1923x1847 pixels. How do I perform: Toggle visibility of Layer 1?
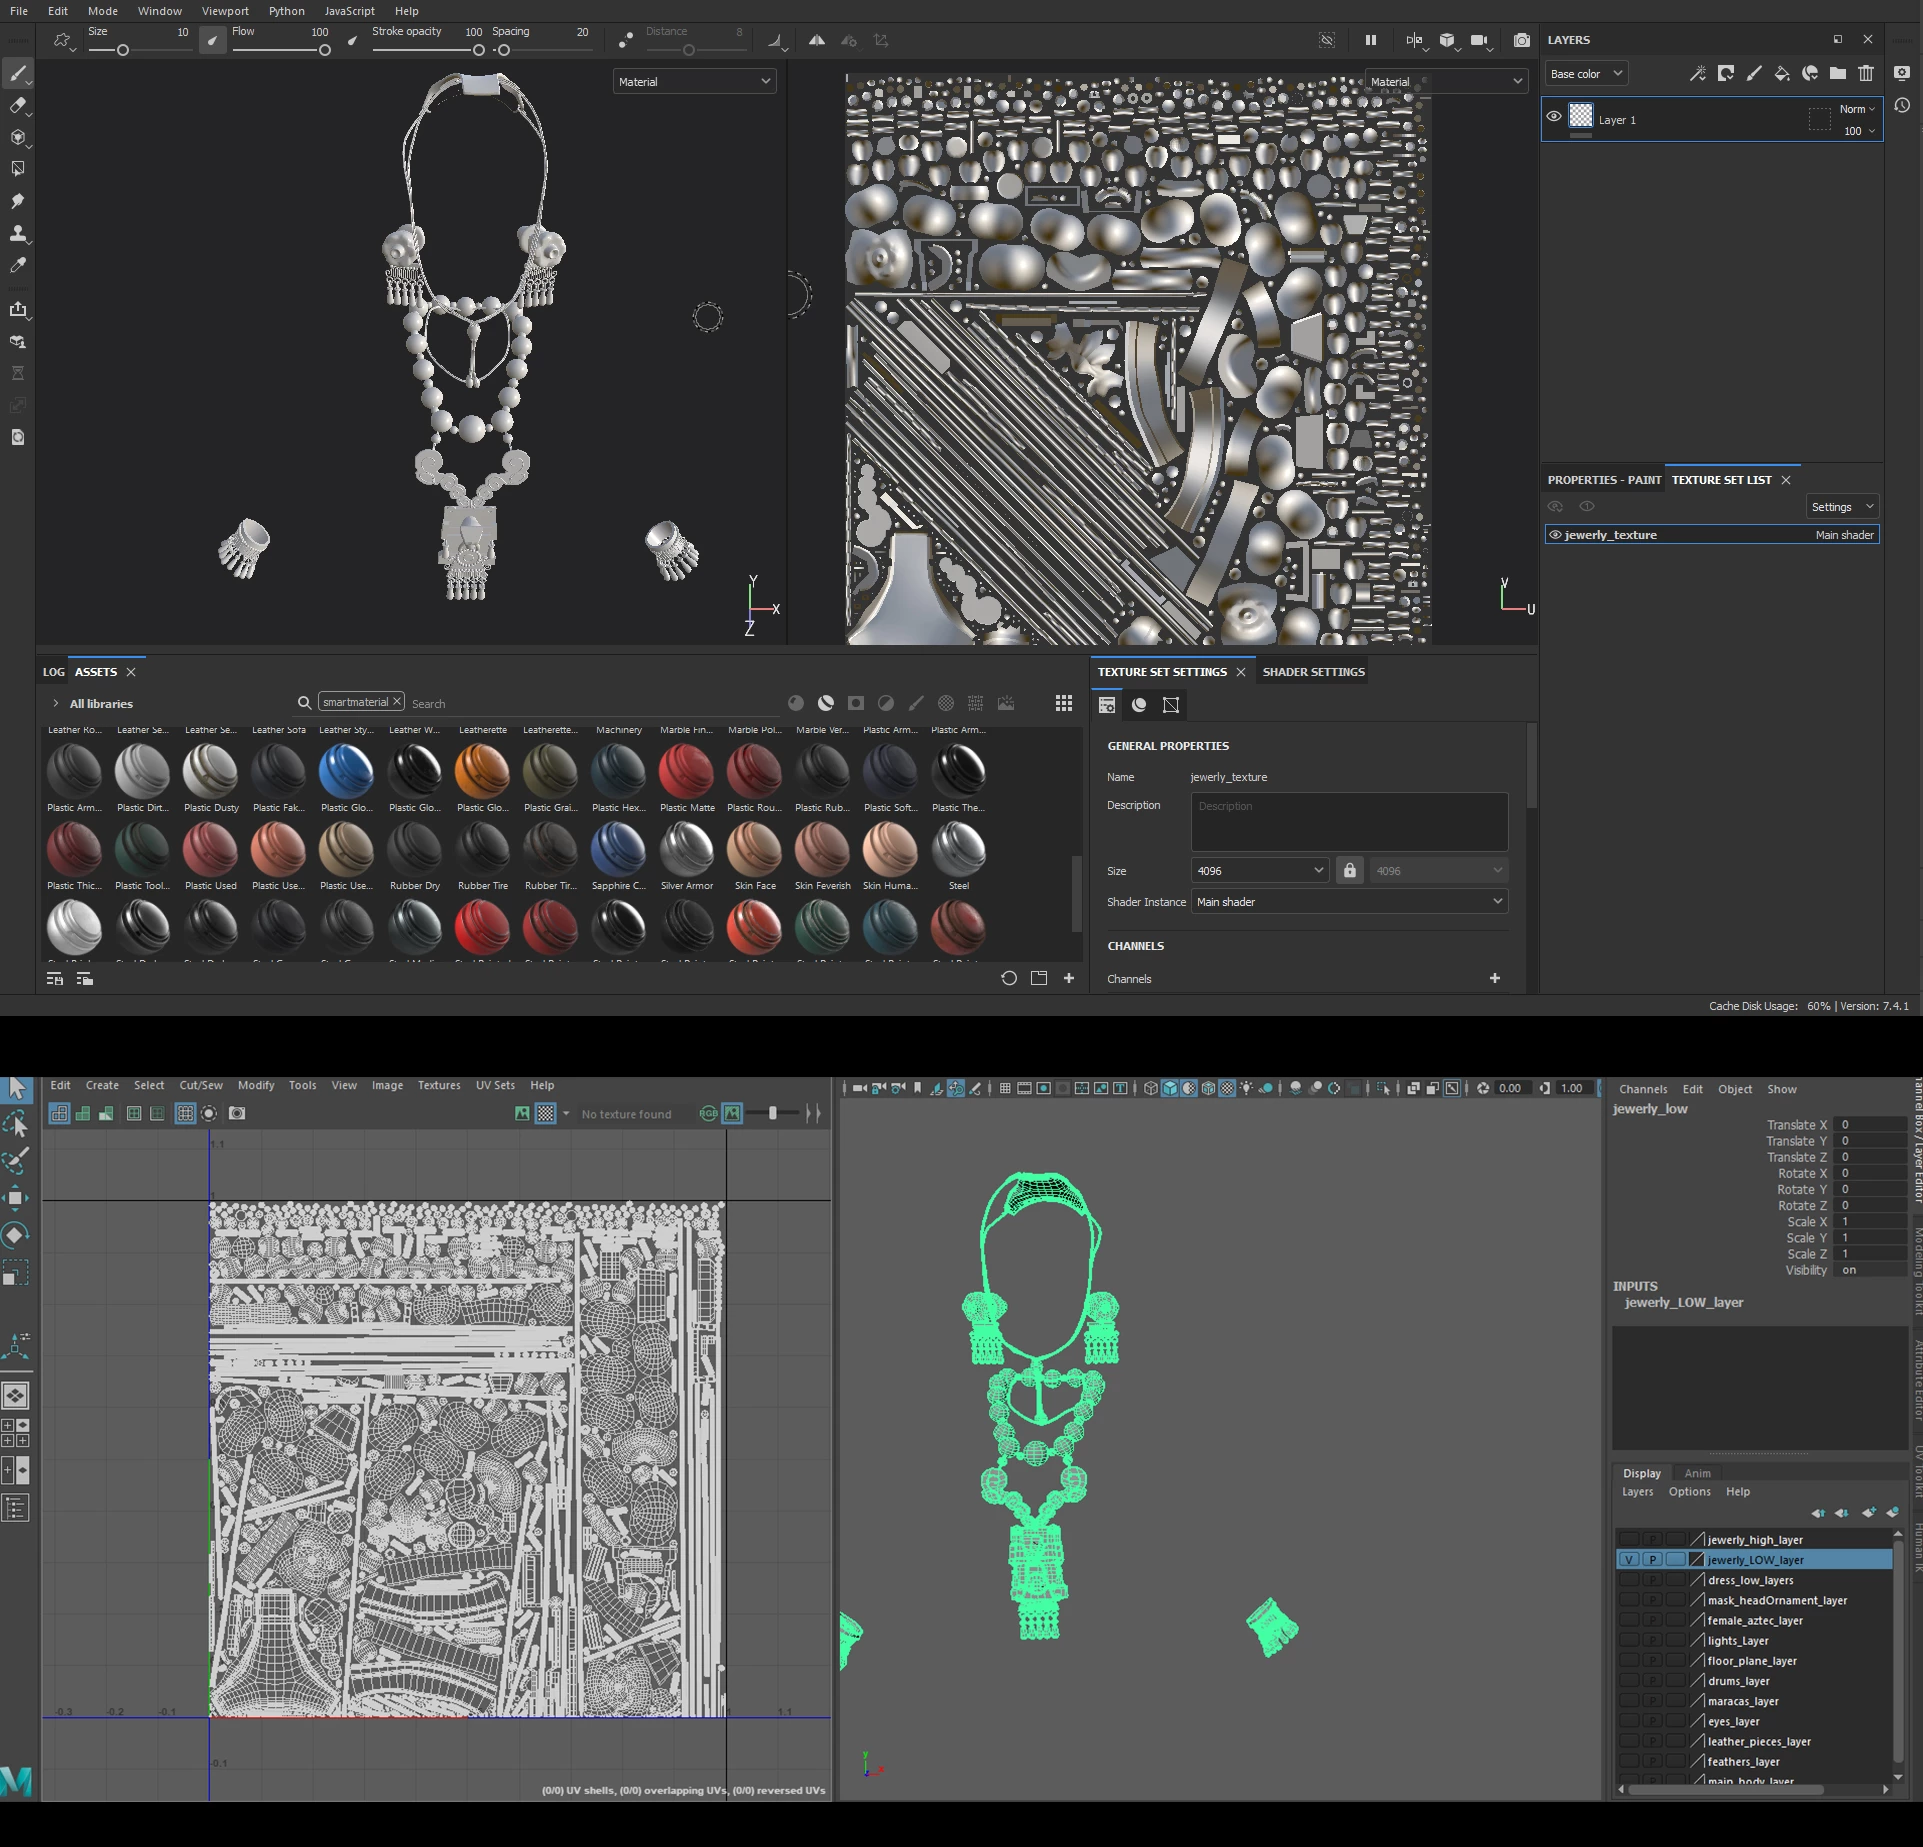point(1554,116)
